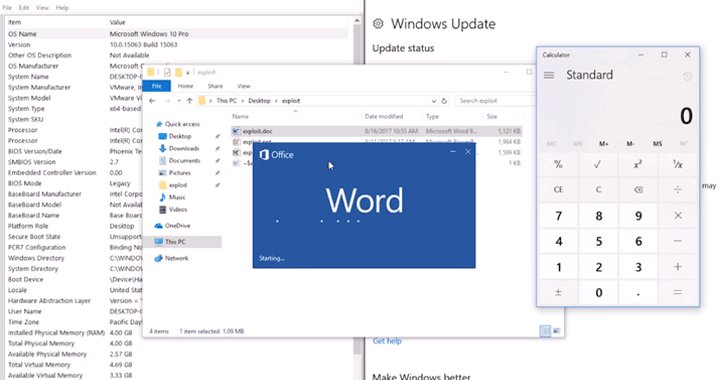
Task: Expand the Quick Access Toolbar dropdown arrow
Action: pos(188,72)
